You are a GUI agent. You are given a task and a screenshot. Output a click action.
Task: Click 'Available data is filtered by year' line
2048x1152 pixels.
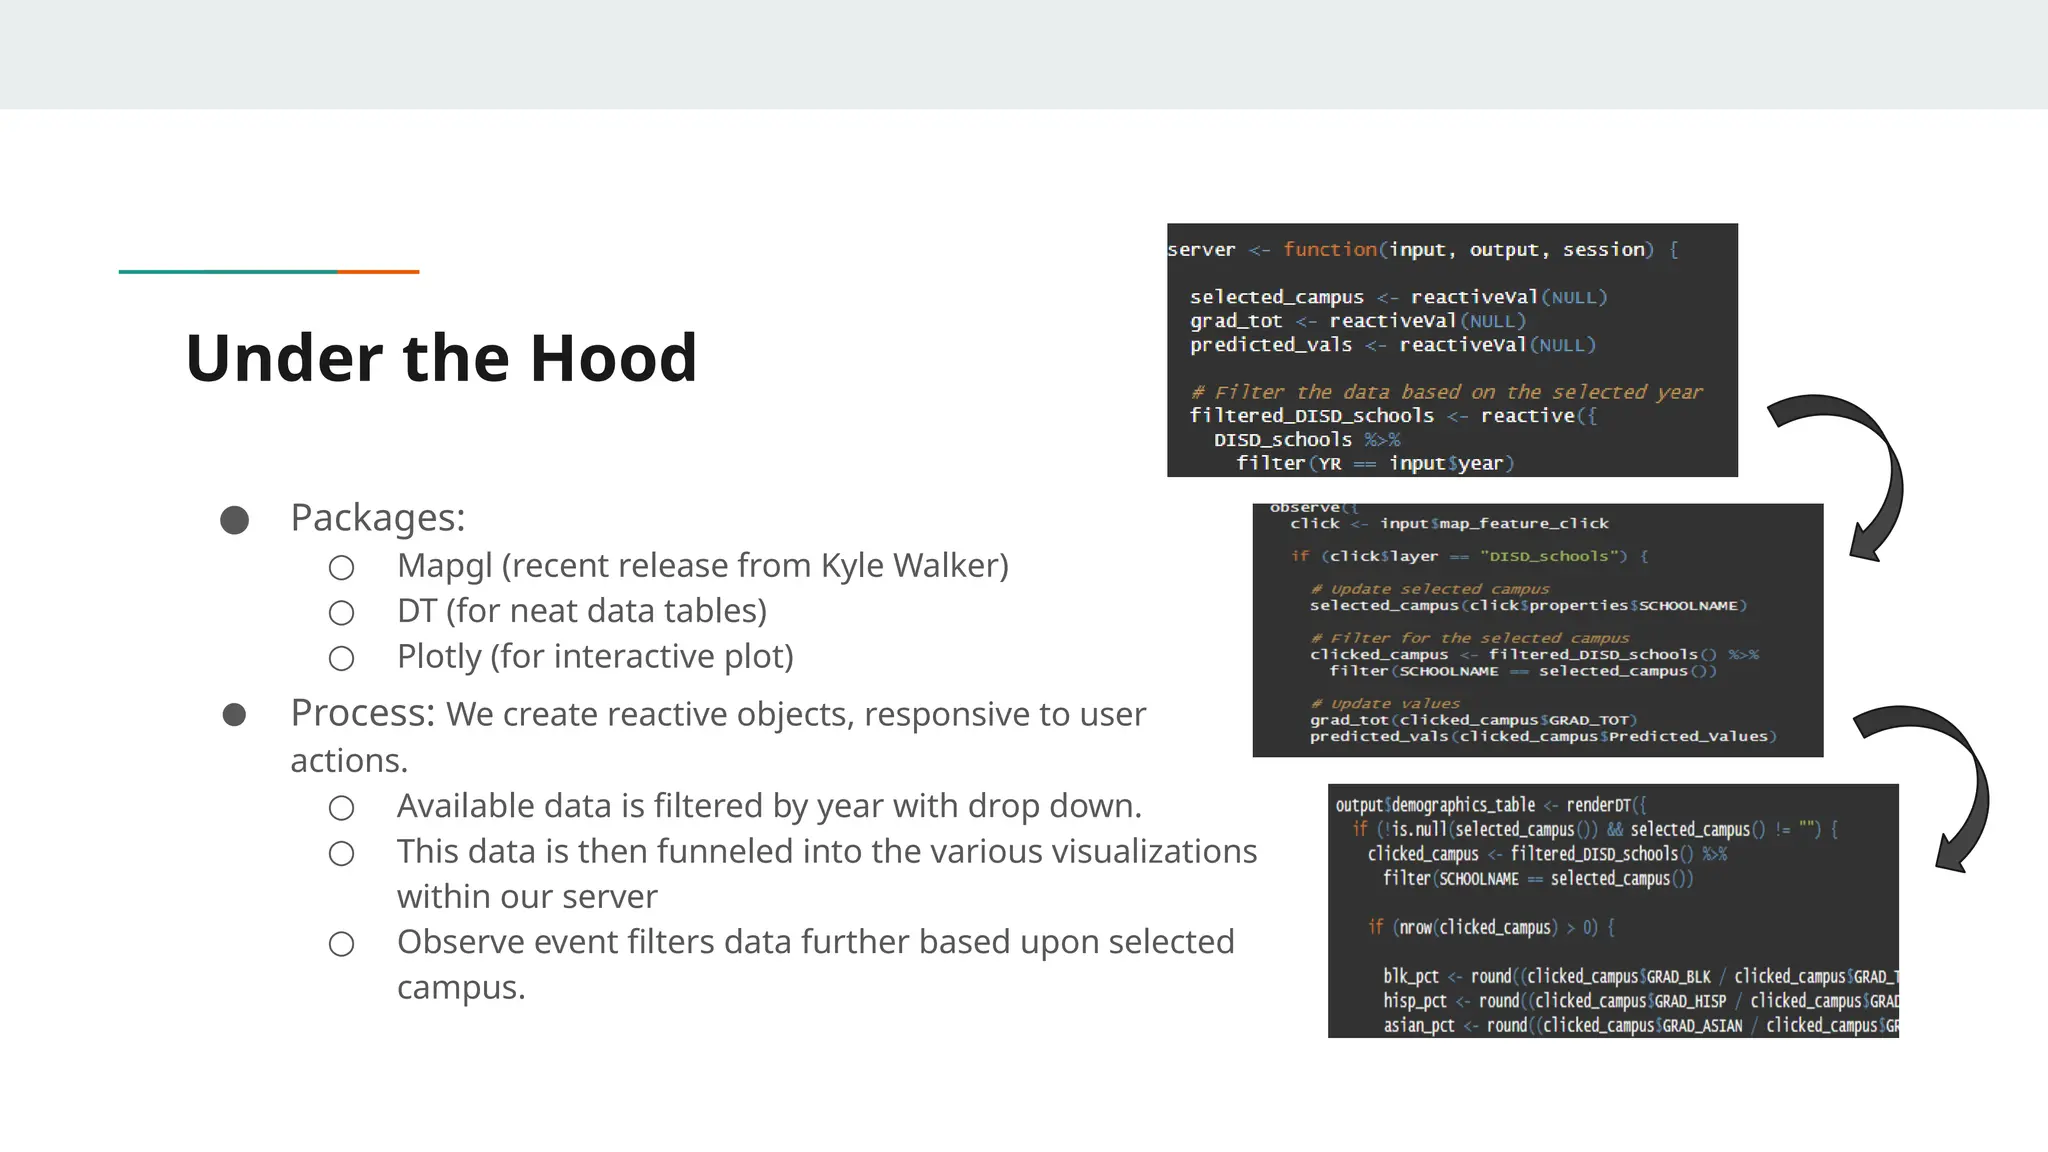[x=768, y=806]
